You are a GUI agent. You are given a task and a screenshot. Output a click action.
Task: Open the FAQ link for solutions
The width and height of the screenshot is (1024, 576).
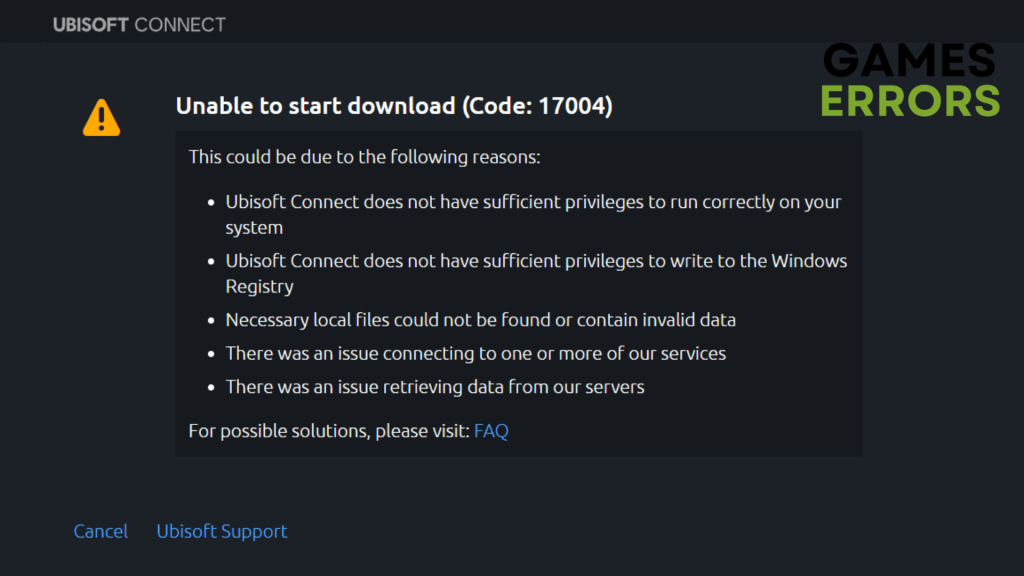coord(491,431)
